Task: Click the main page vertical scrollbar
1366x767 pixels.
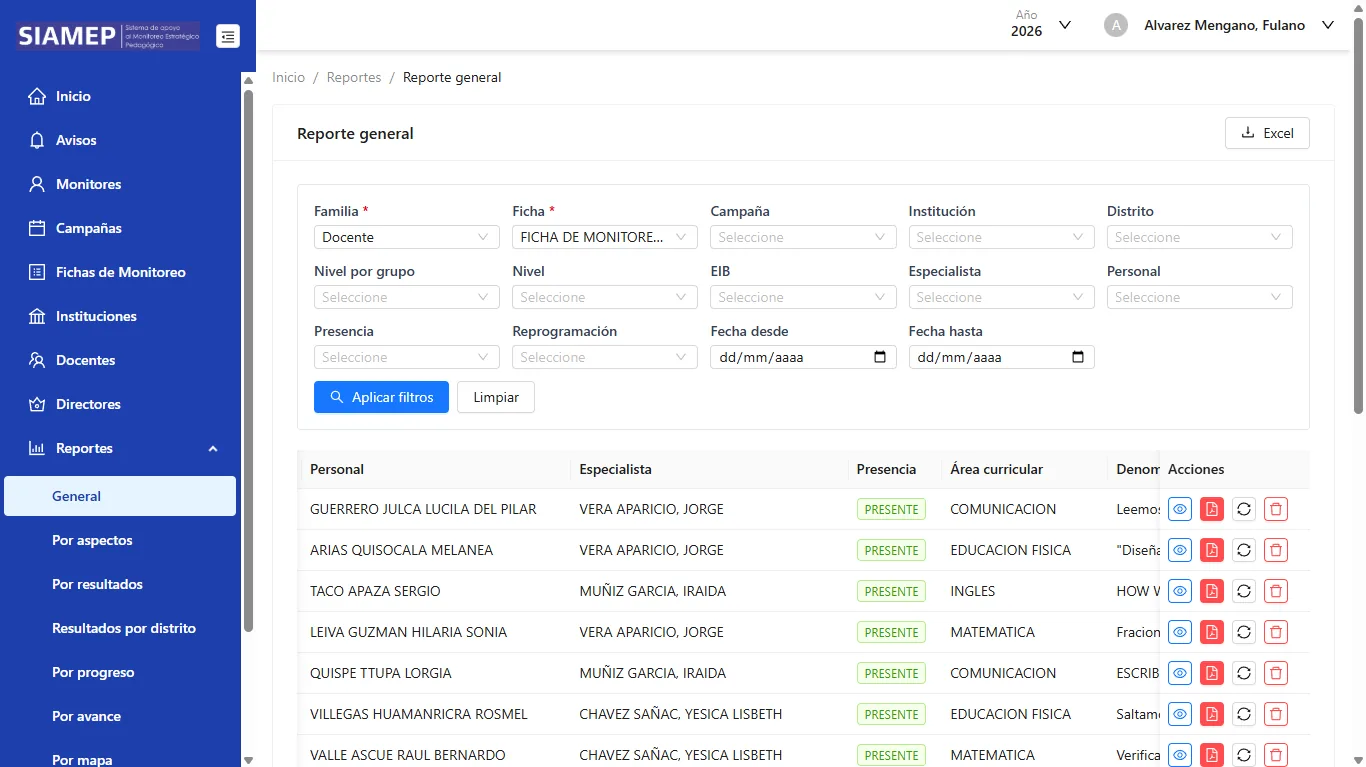Action: click(x=1358, y=215)
